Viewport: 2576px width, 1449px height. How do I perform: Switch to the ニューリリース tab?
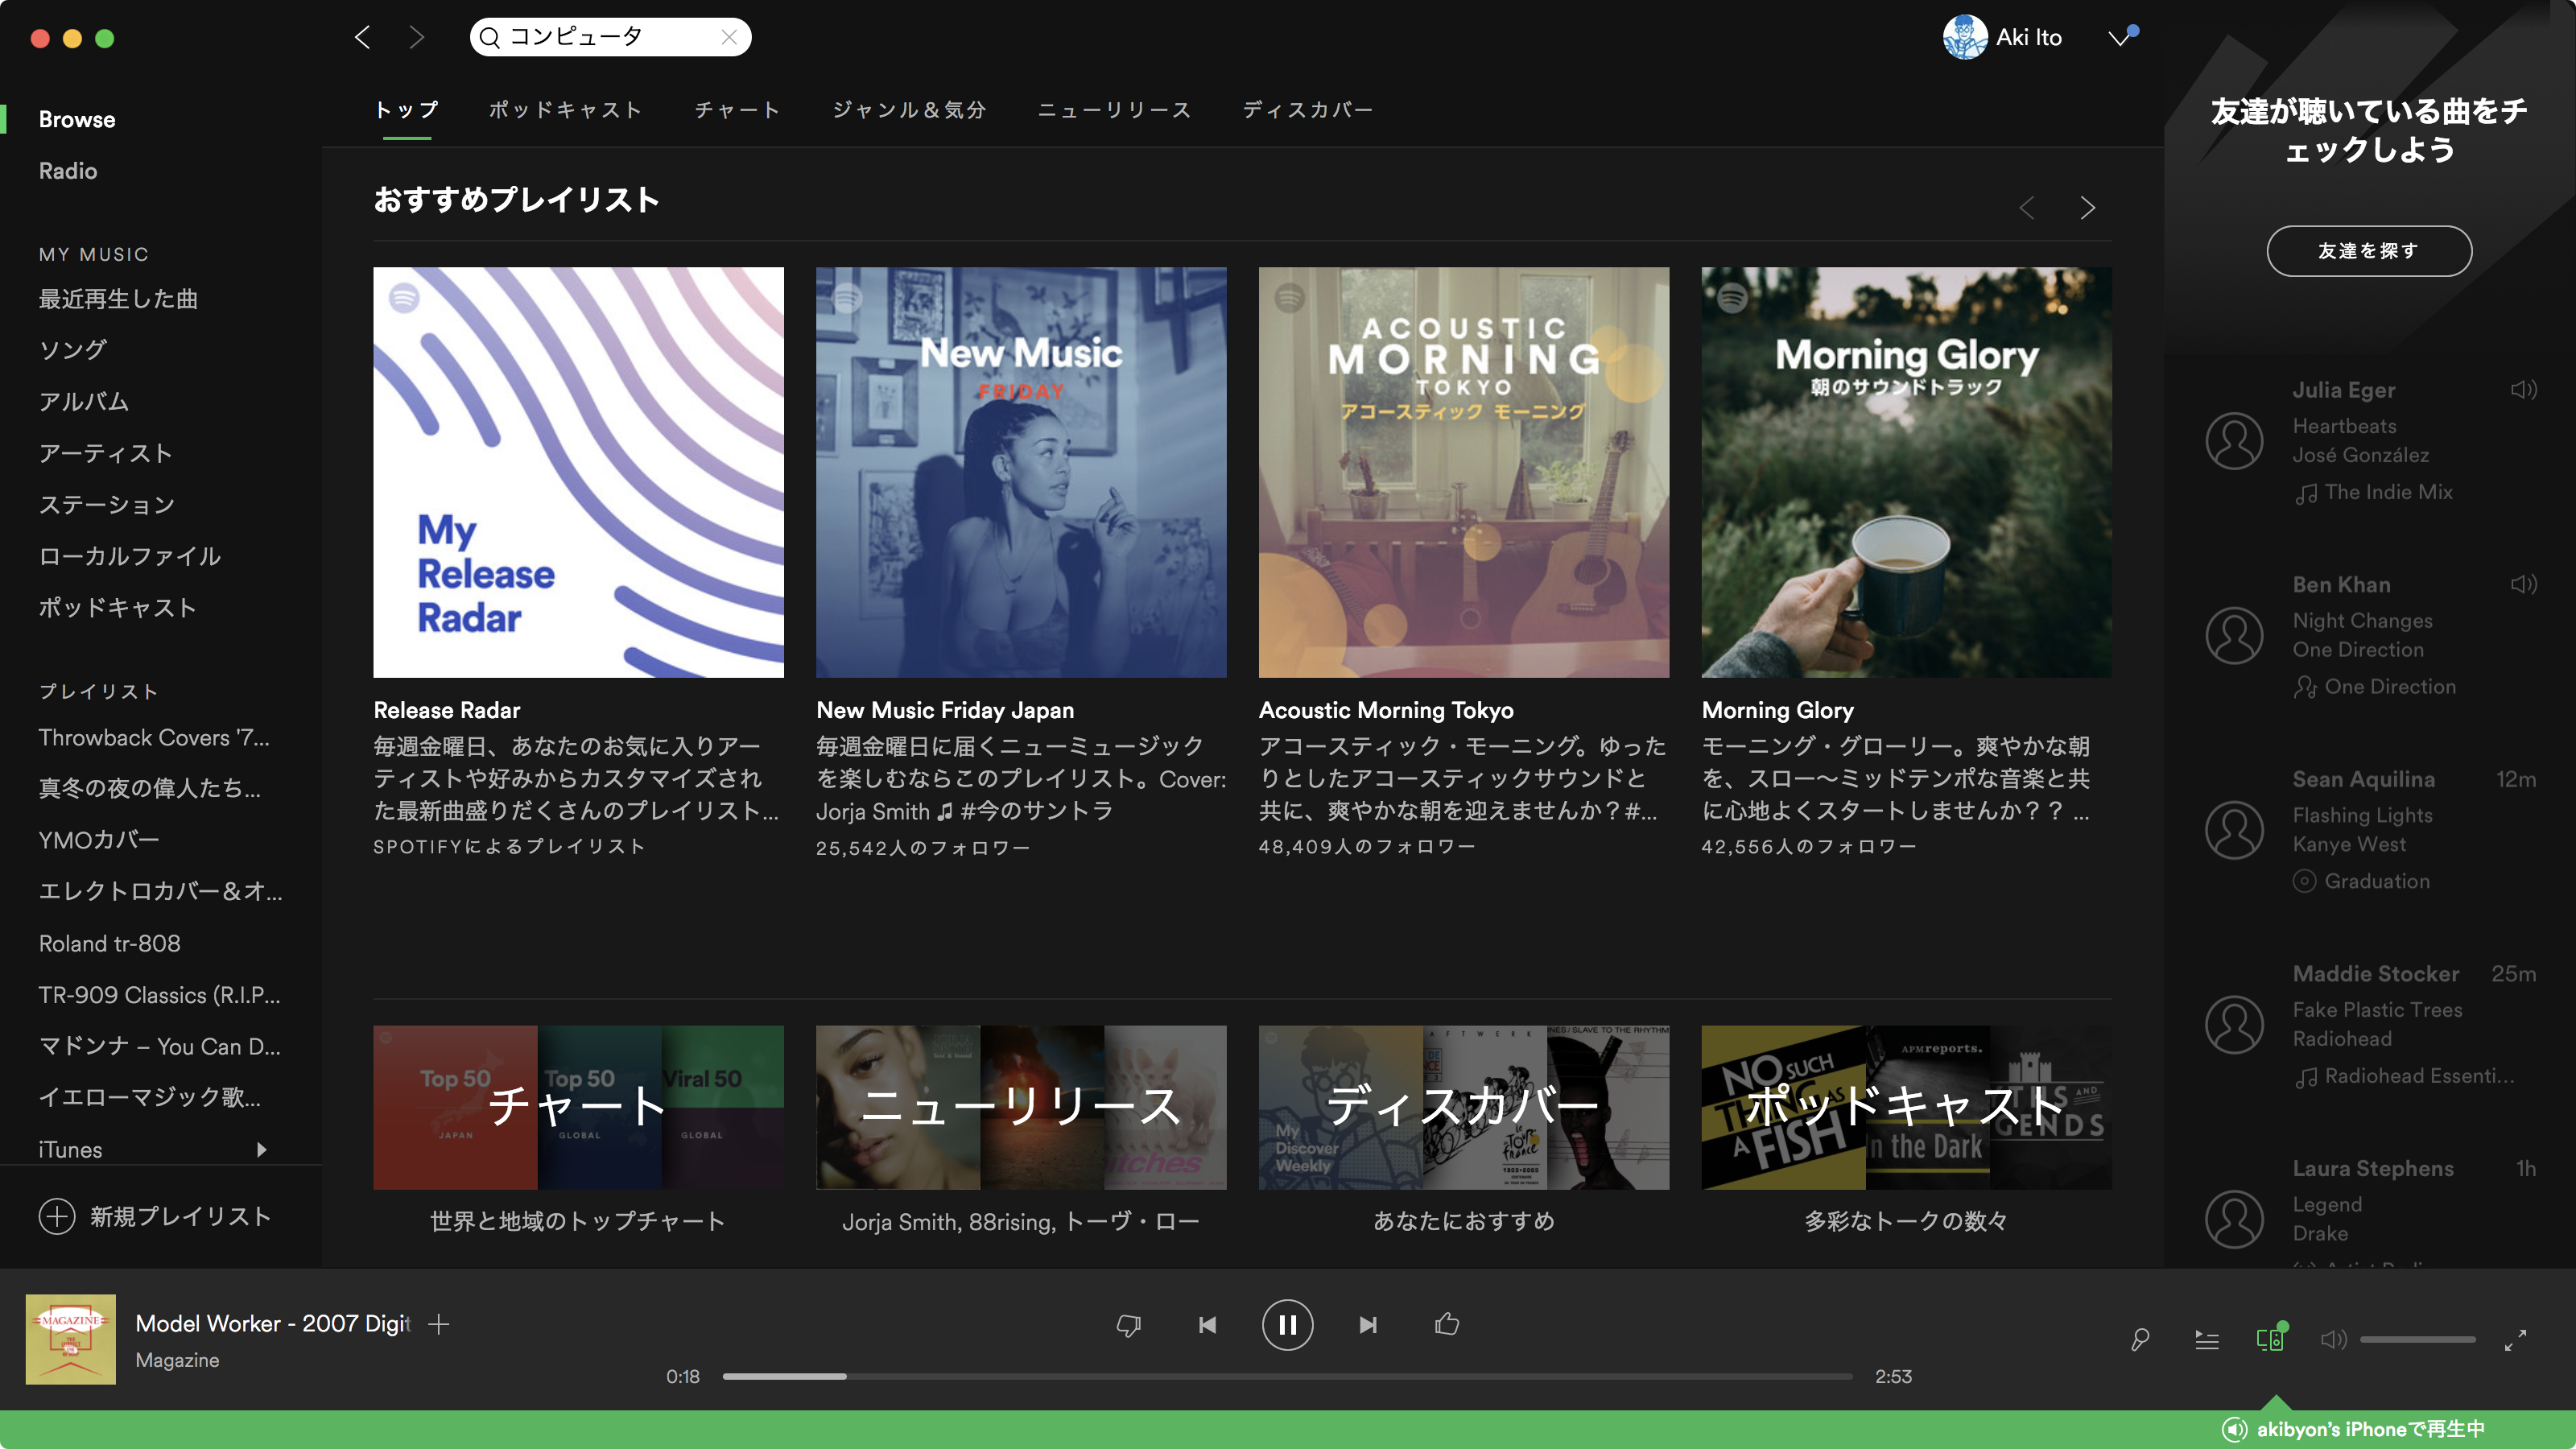point(1115,110)
